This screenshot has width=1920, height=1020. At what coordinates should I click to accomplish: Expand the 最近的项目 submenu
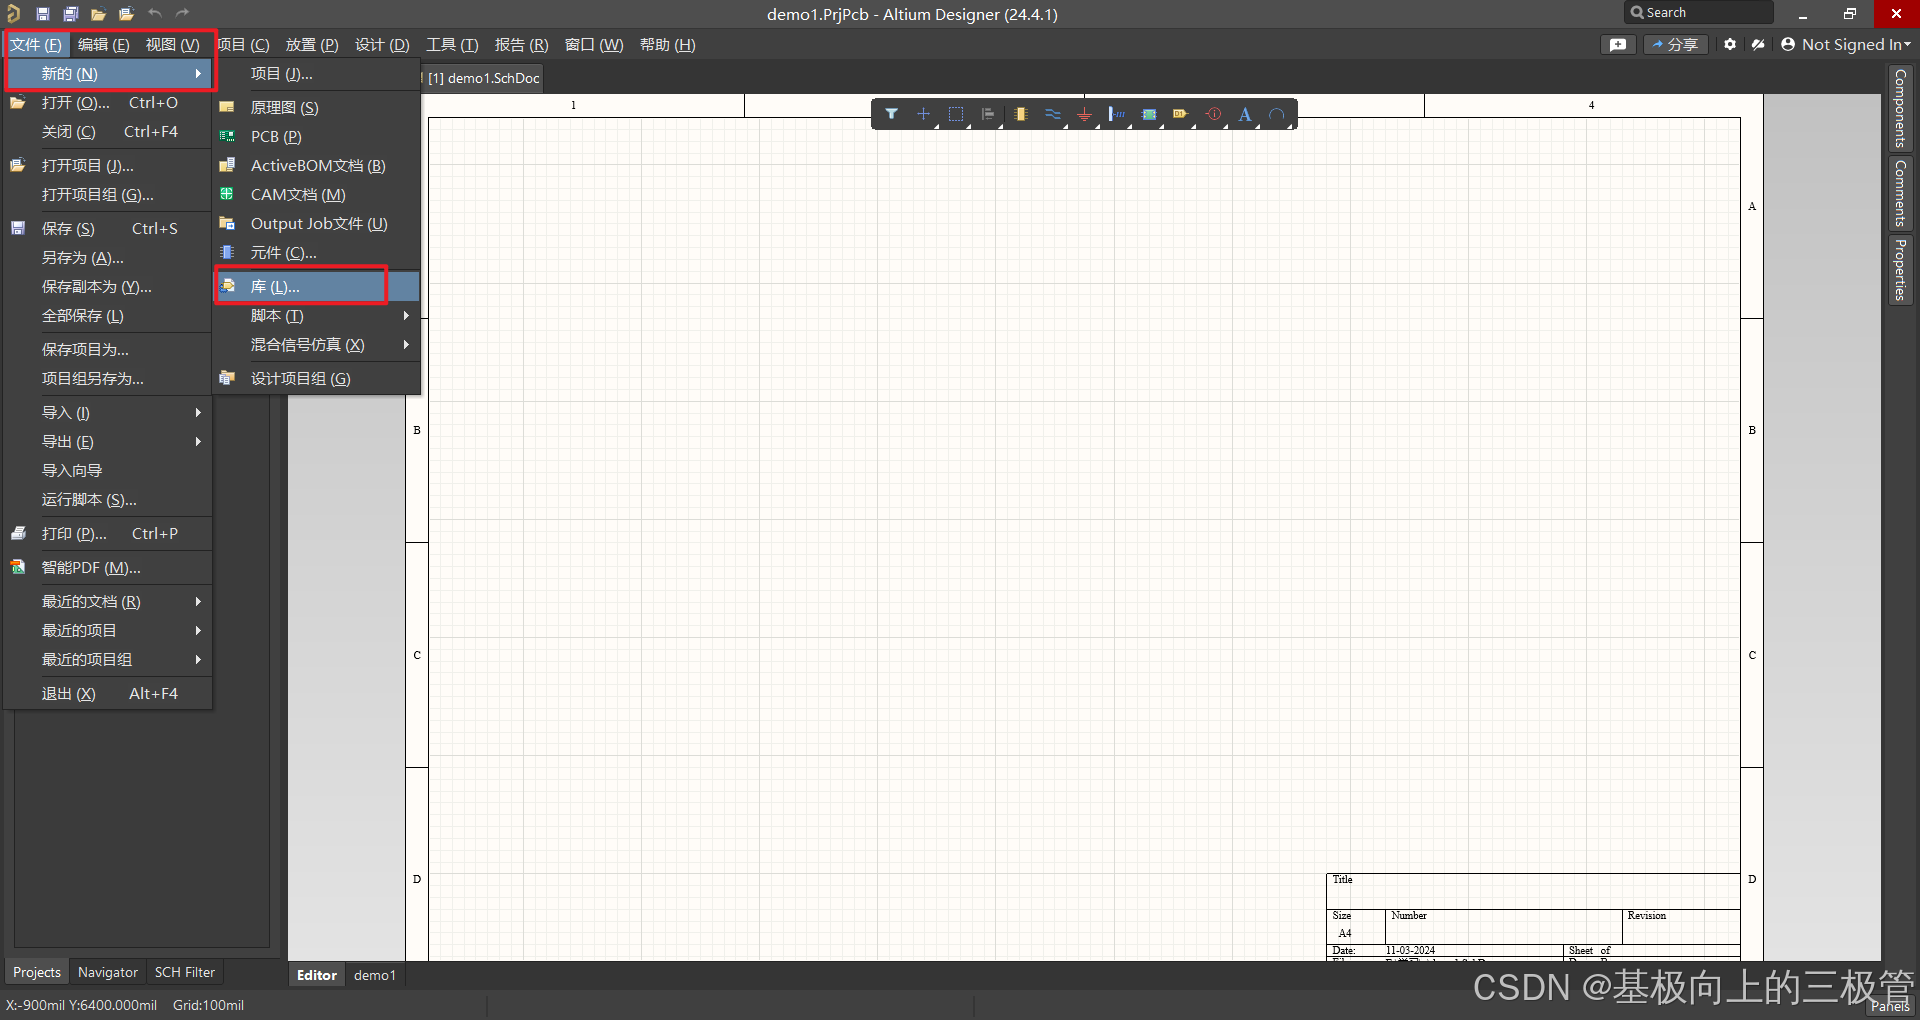pos(108,630)
